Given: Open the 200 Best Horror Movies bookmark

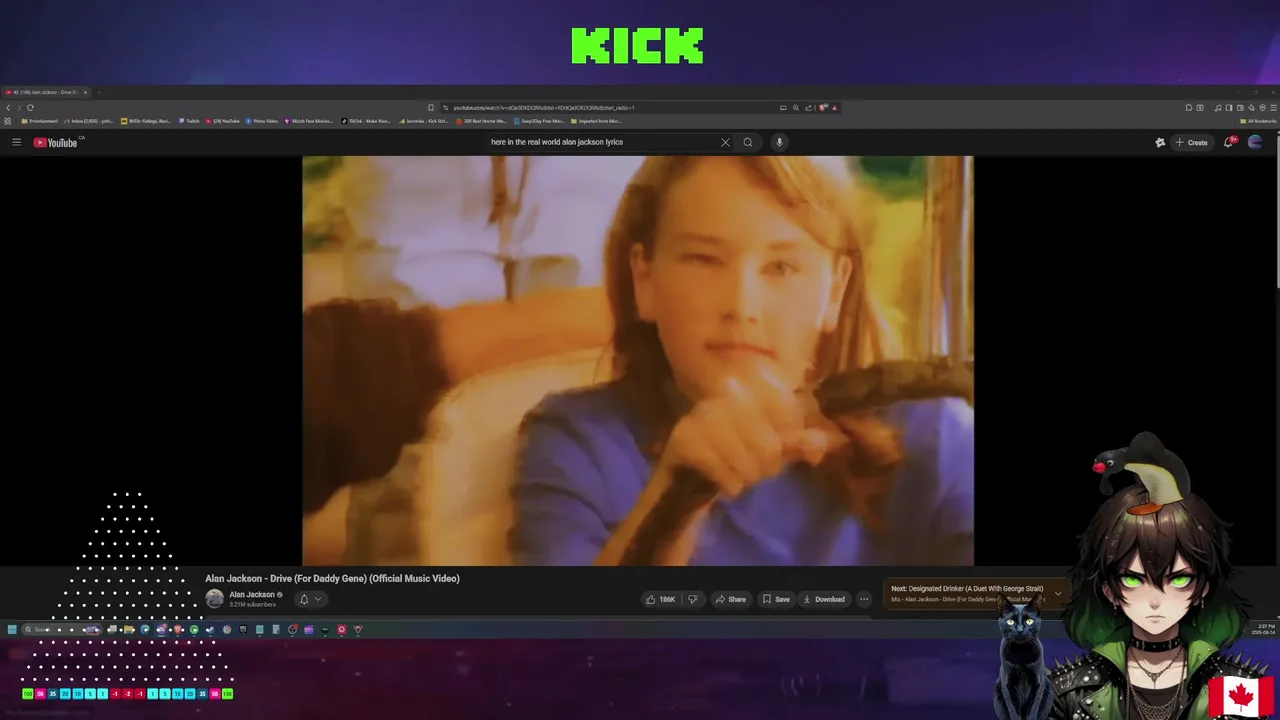Looking at the screenshot, I should 481,121.
